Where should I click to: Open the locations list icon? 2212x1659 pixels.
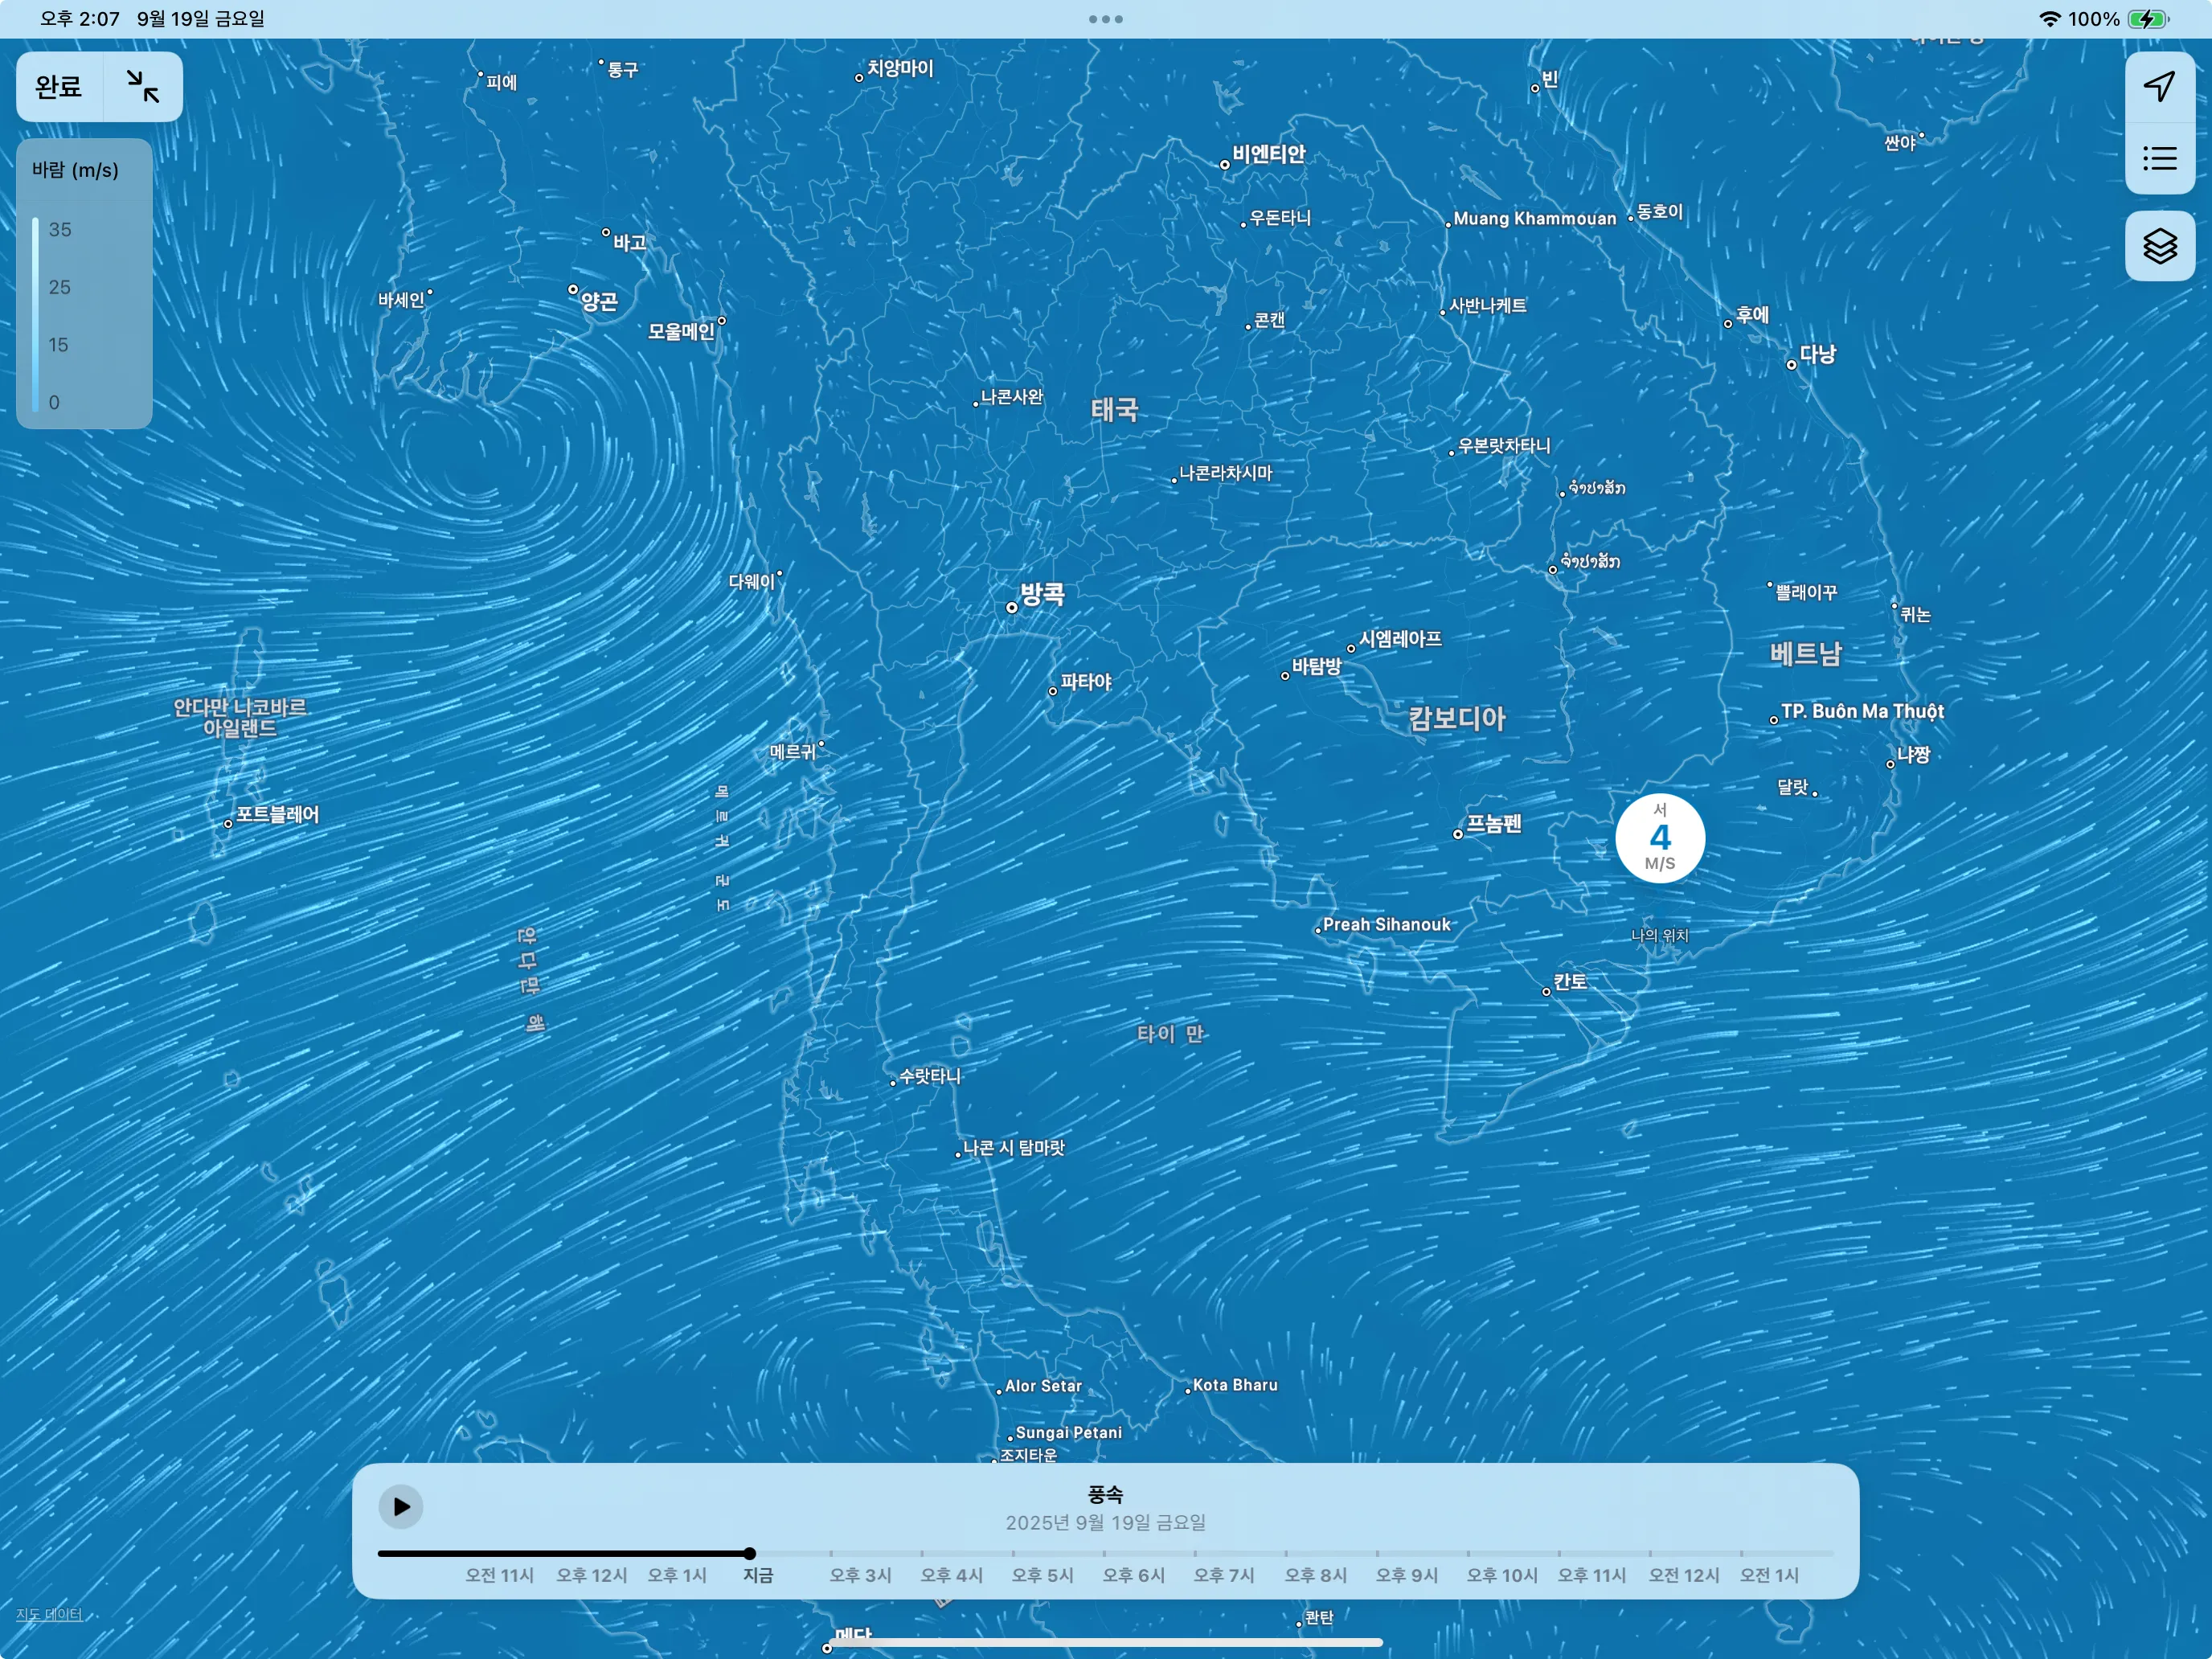(x=2159, y=158)
